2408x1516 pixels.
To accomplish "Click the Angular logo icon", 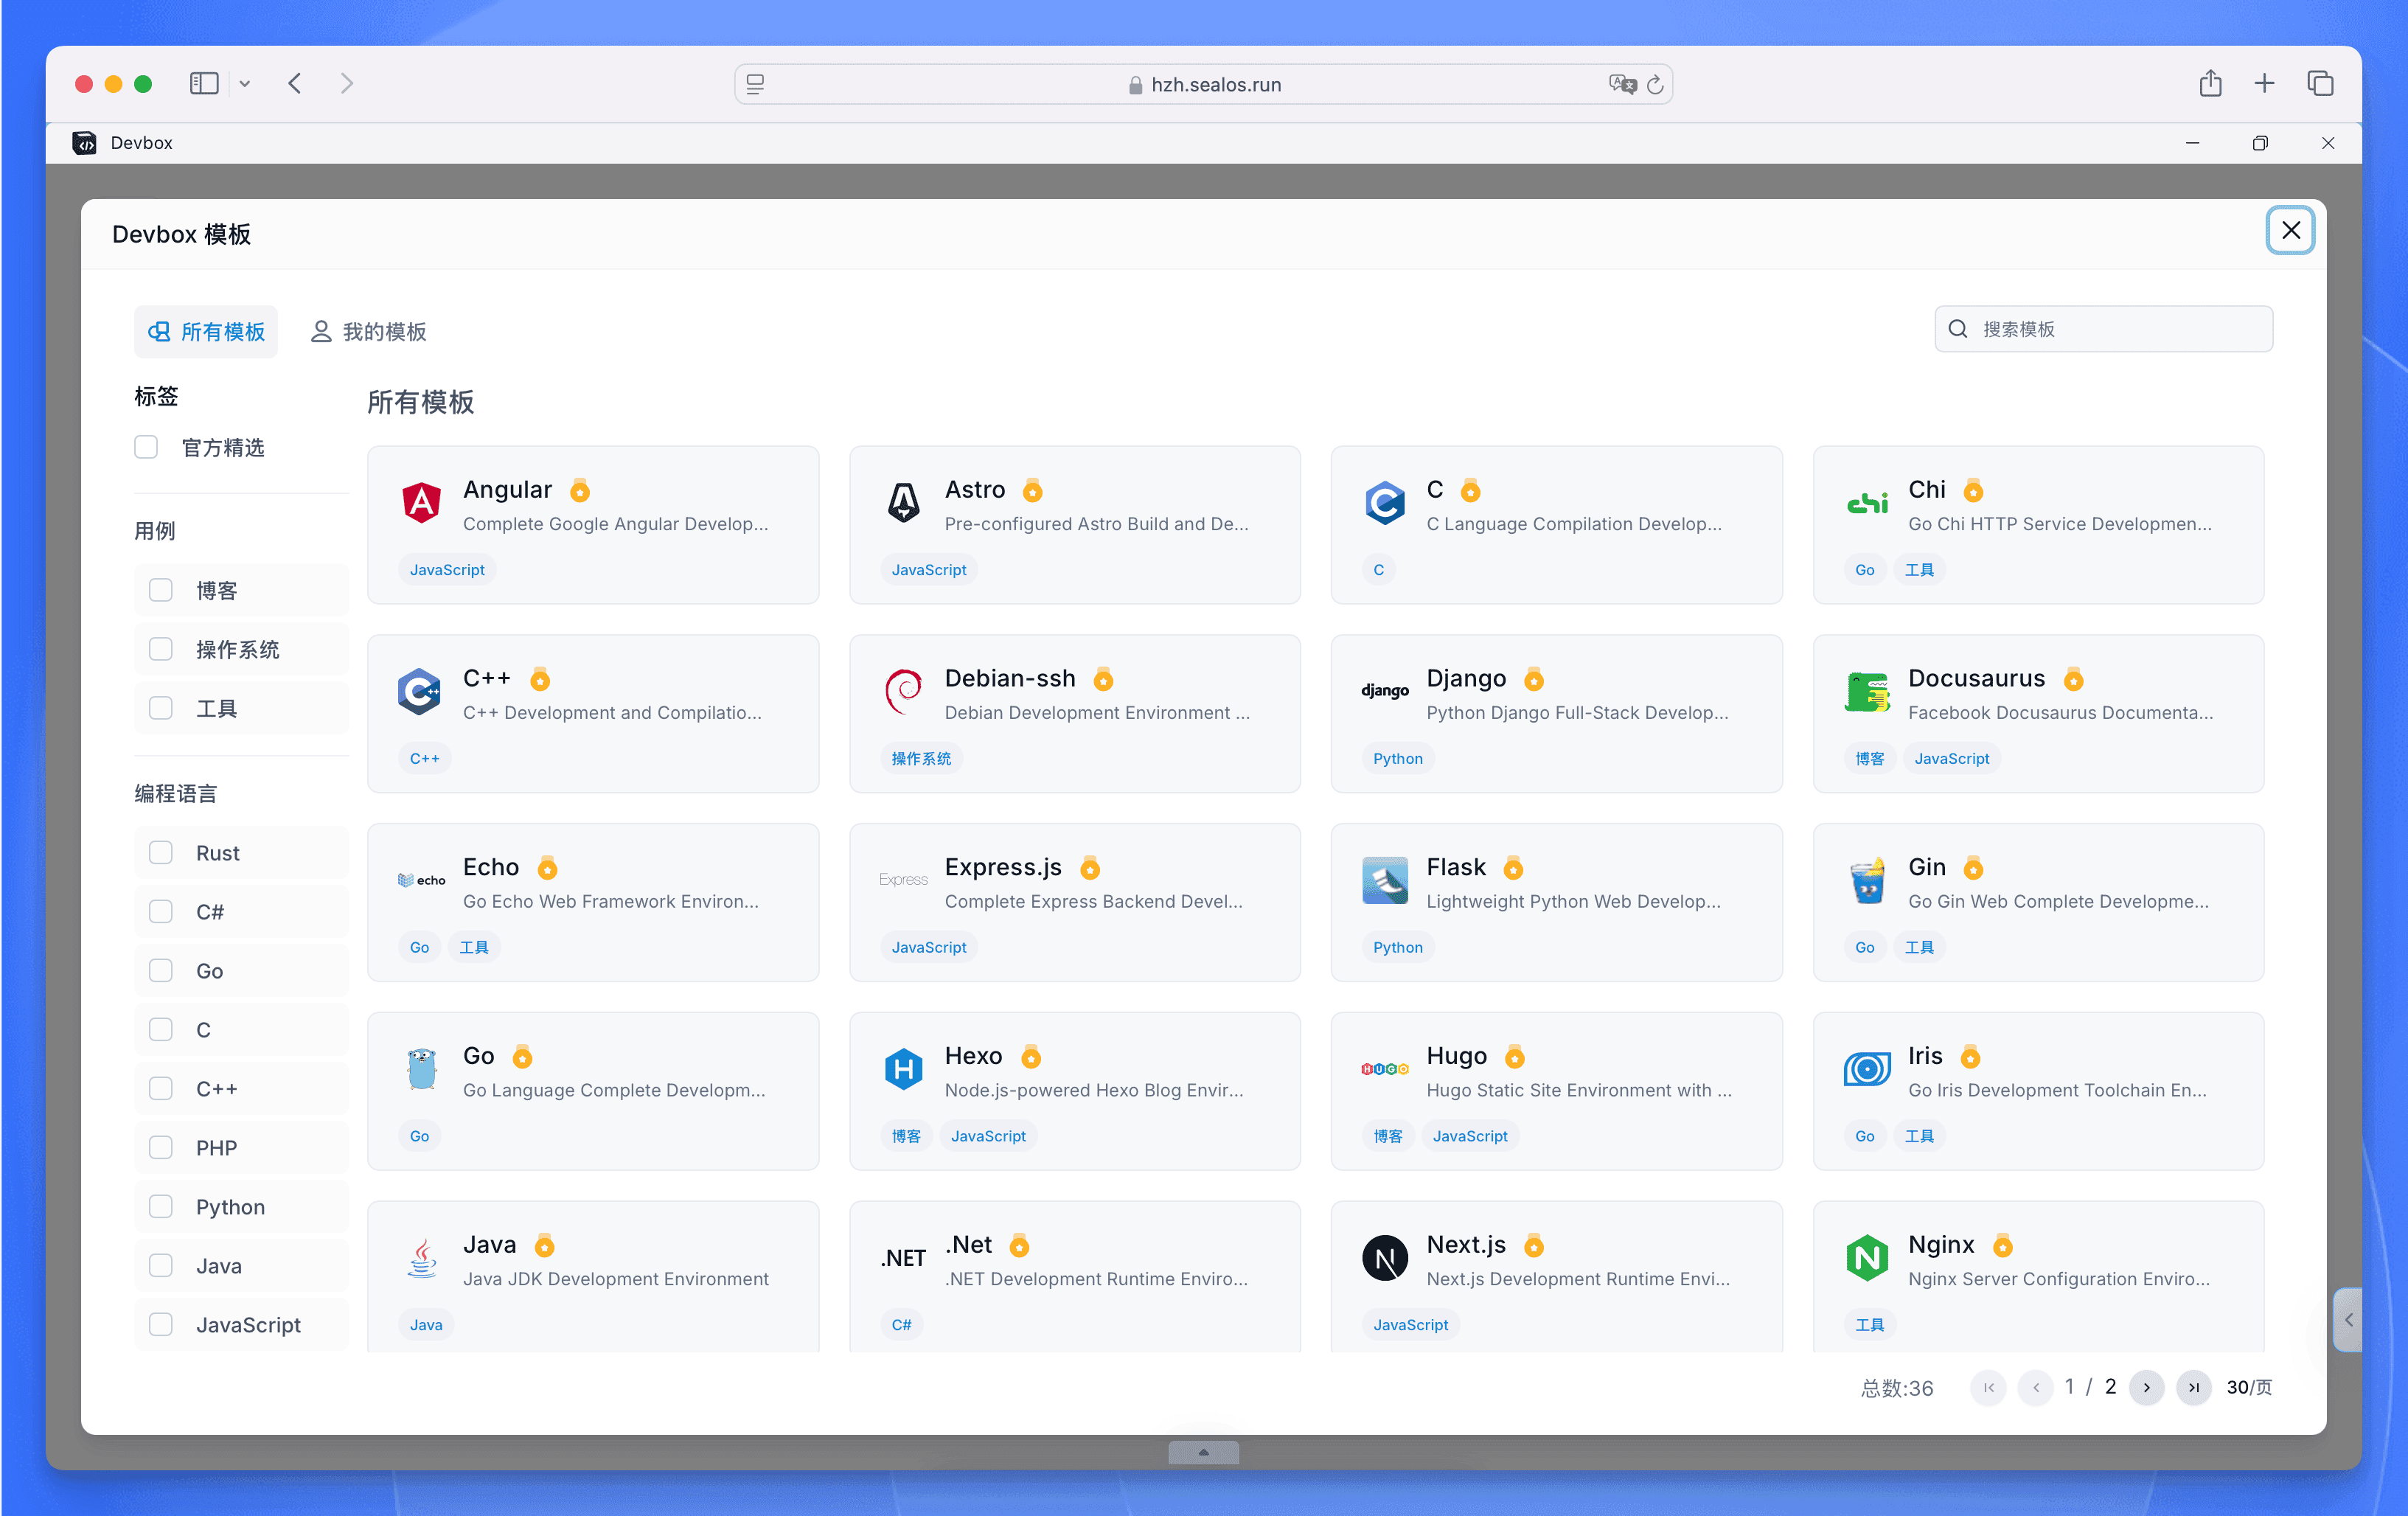I will 421,502.
